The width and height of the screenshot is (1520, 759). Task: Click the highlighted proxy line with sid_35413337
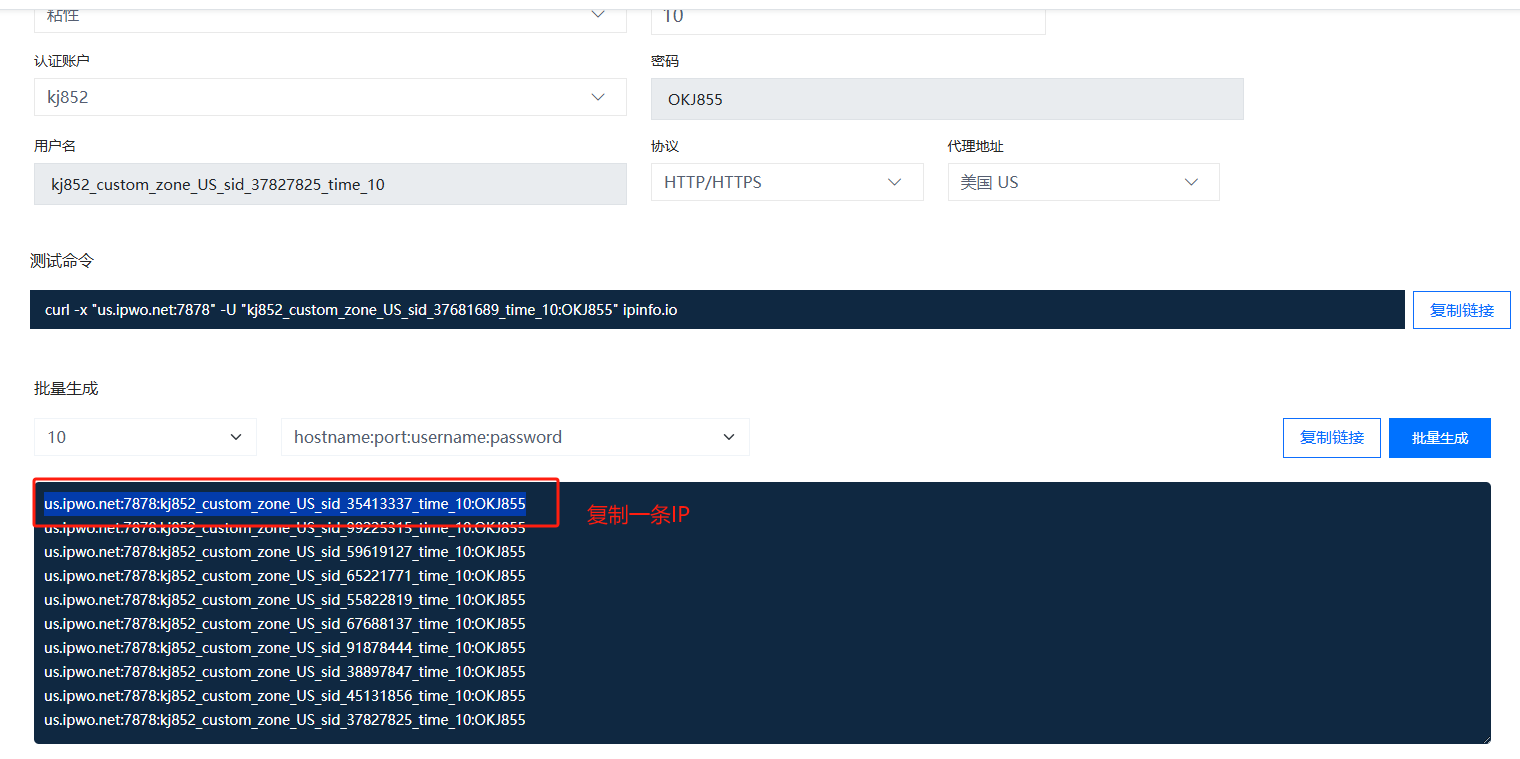285,504
